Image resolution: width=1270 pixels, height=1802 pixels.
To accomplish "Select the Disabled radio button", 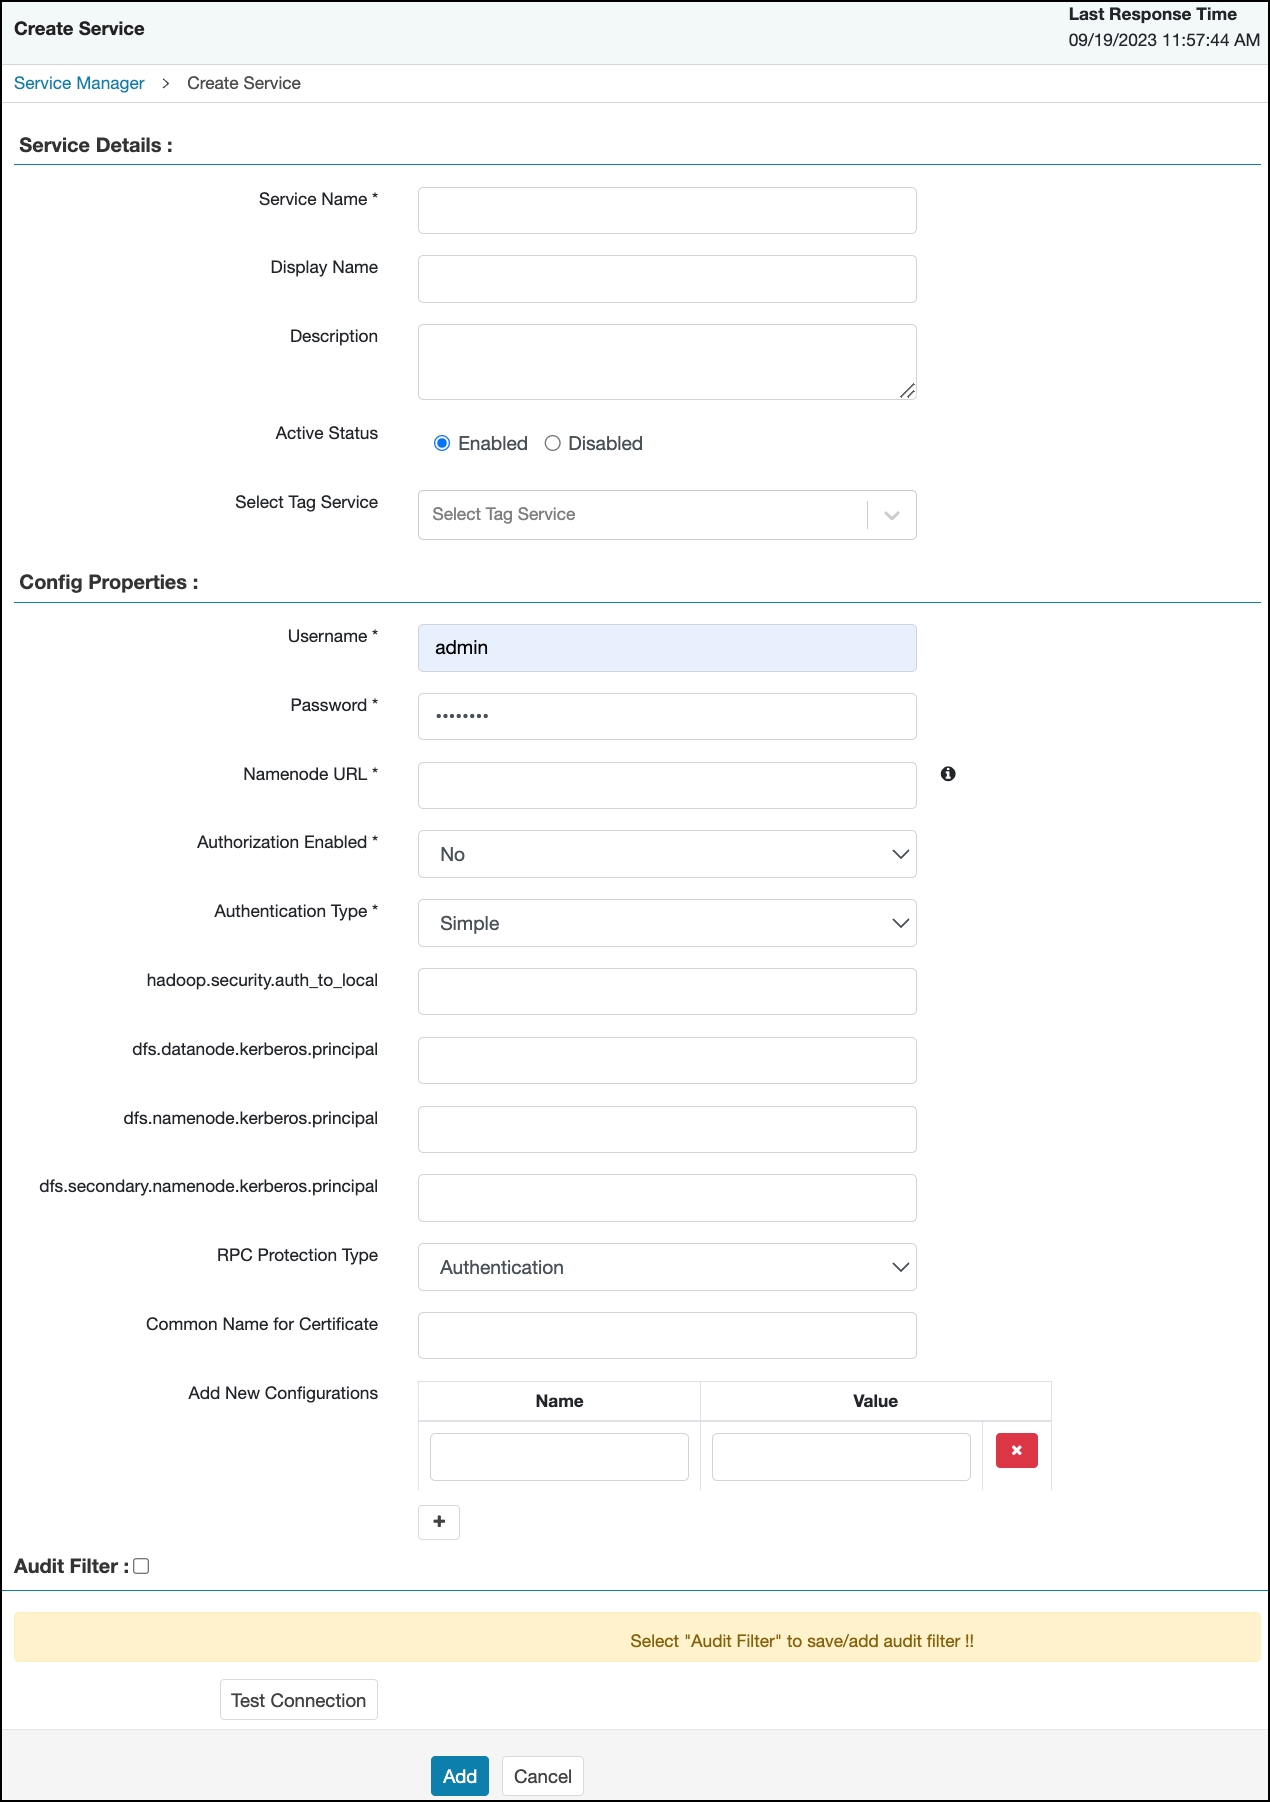I will click(x=552, y=443).
